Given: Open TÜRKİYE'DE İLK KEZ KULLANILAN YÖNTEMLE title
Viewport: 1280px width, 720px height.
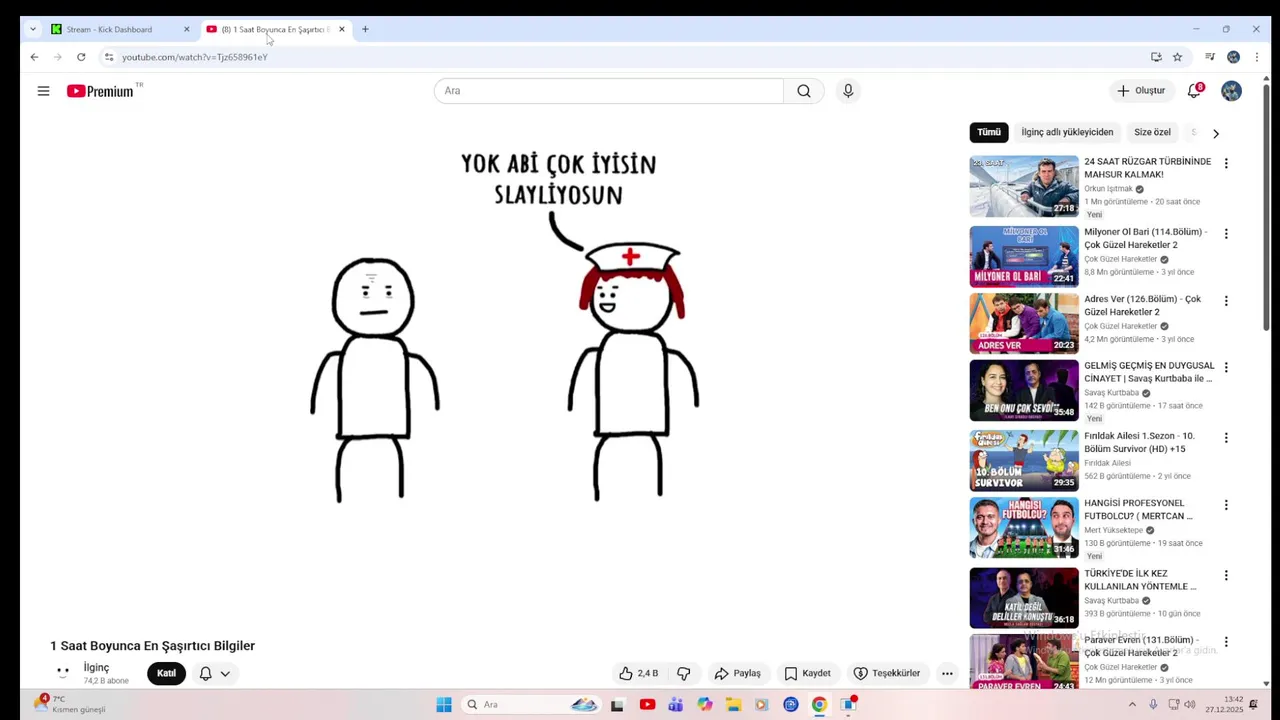Looking at the screenshot, I should 1140,580.
